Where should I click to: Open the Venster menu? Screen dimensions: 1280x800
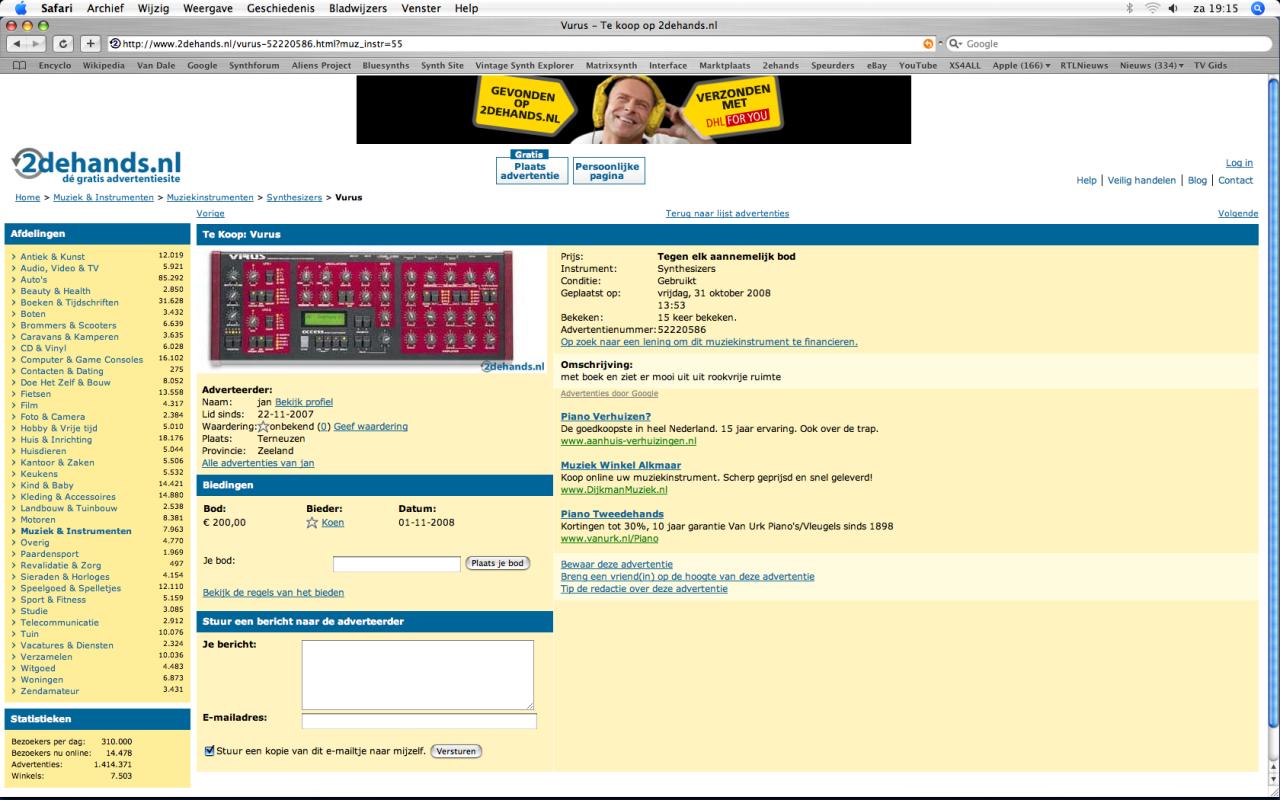tap(421, 8)
